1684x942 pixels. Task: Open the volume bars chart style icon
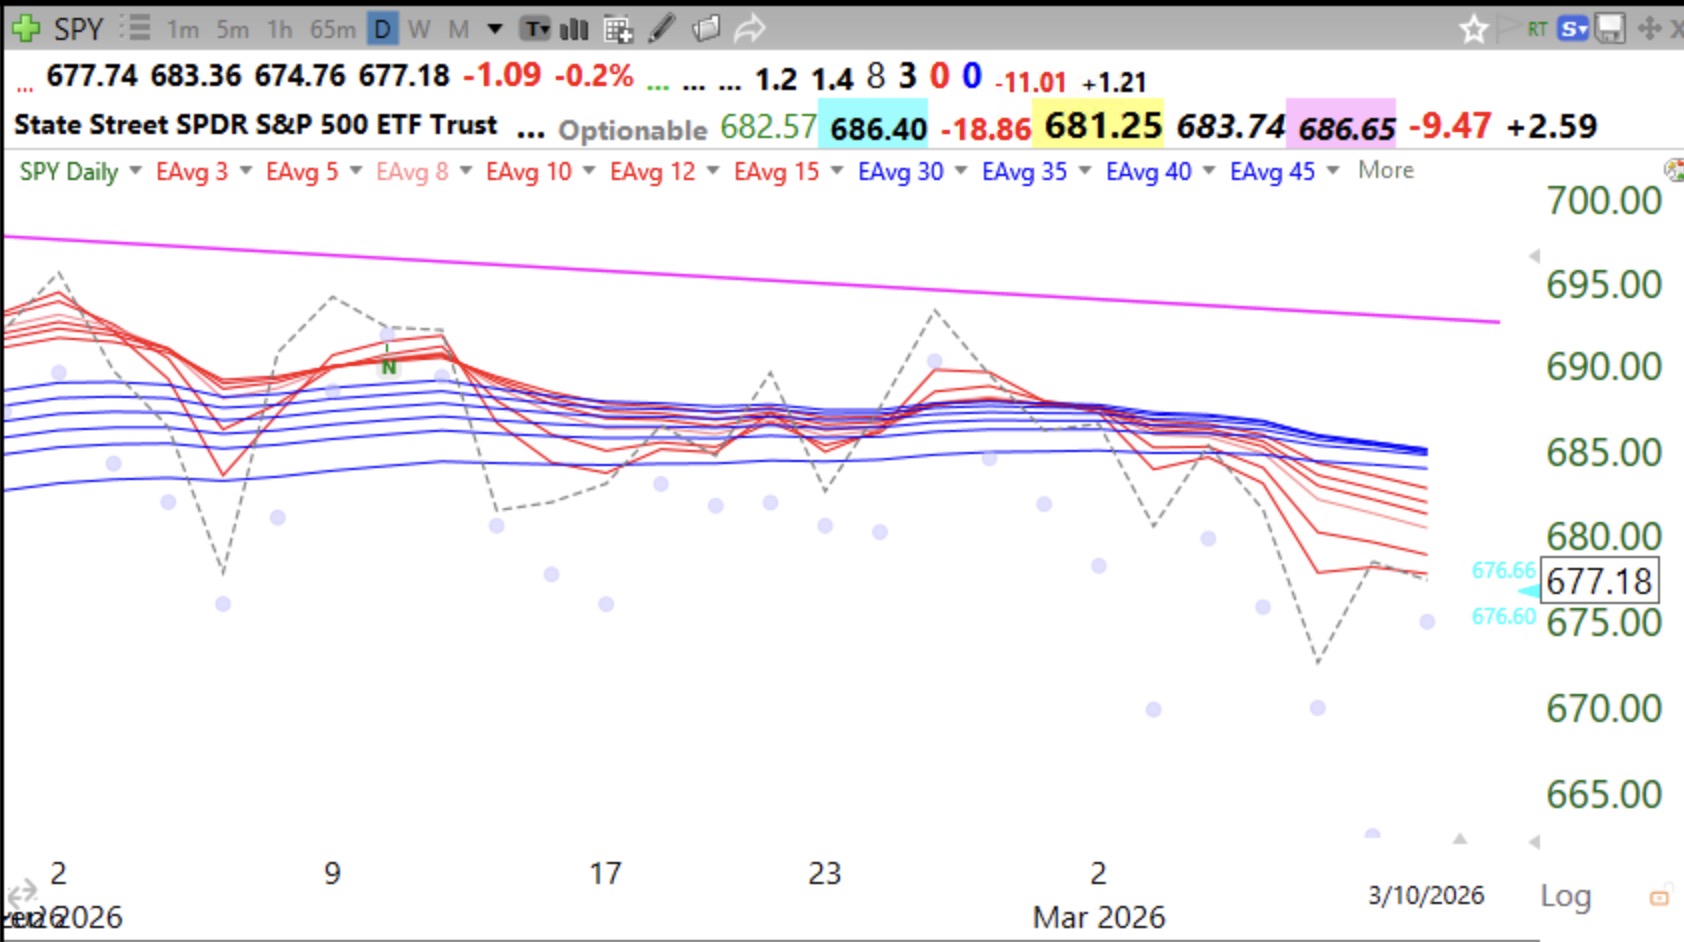pyautogui.click(x=574, y=29)
